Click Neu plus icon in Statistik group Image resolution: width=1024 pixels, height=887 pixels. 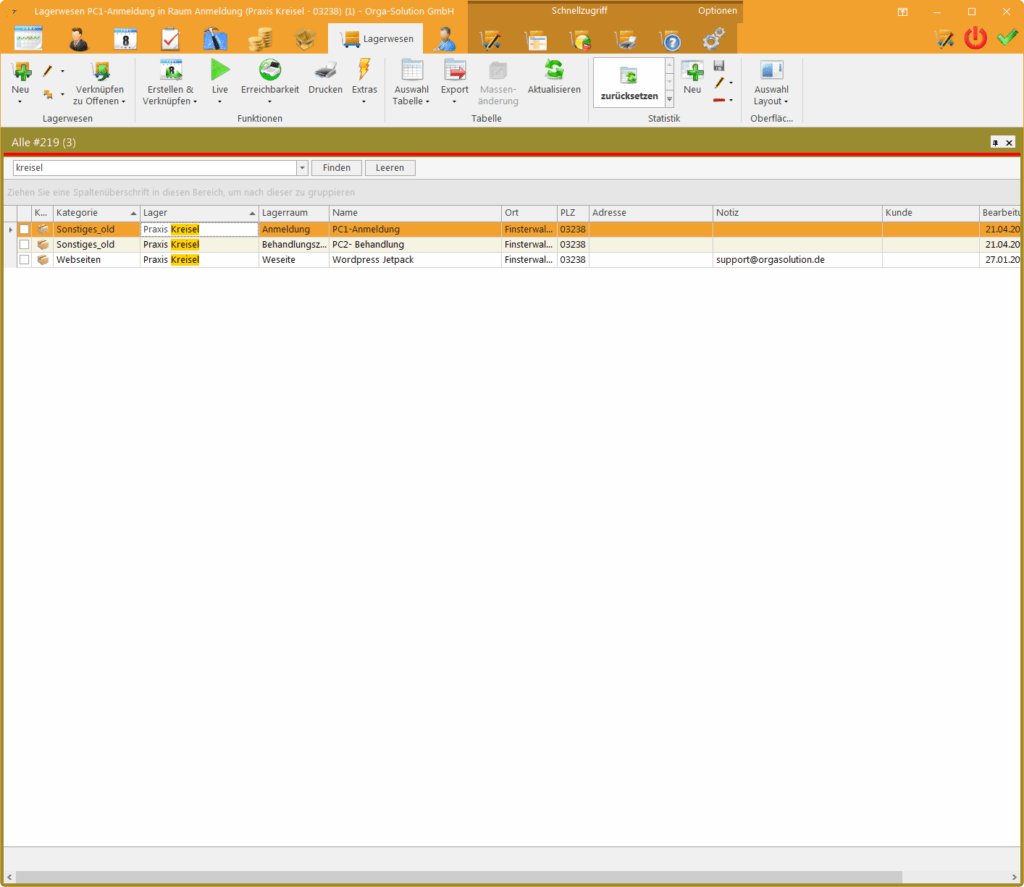coord(692,71)
